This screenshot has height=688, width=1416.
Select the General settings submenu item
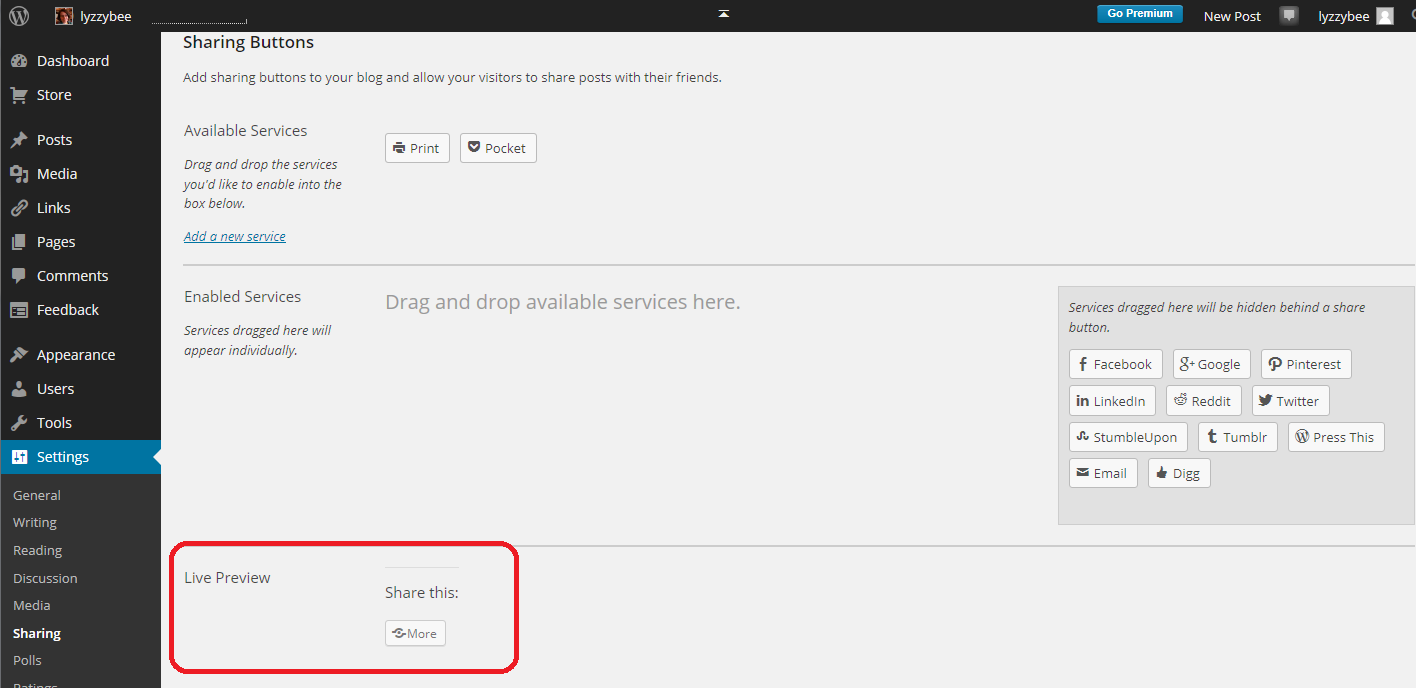pos(37,495)
